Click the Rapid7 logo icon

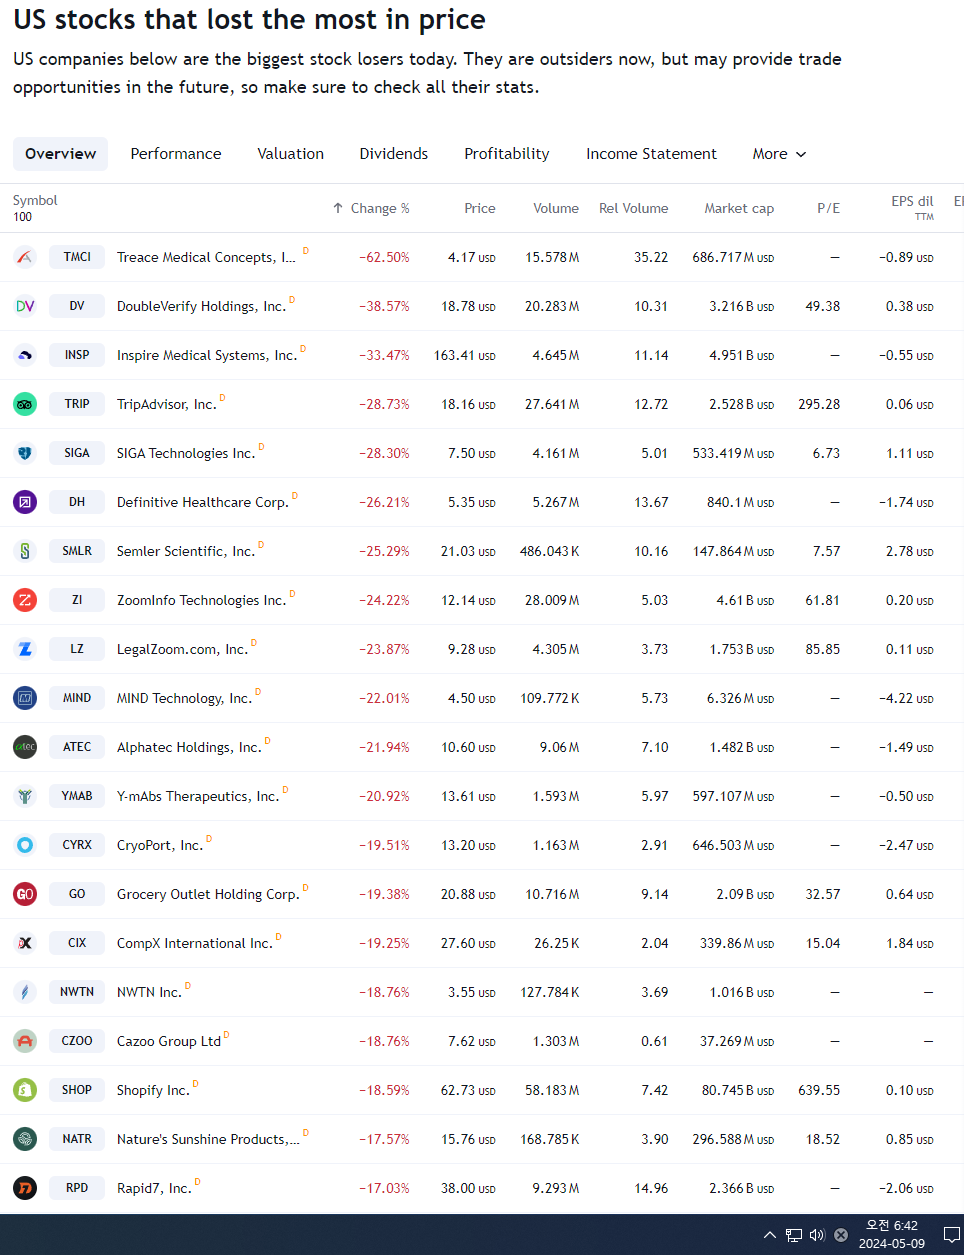25,1188
